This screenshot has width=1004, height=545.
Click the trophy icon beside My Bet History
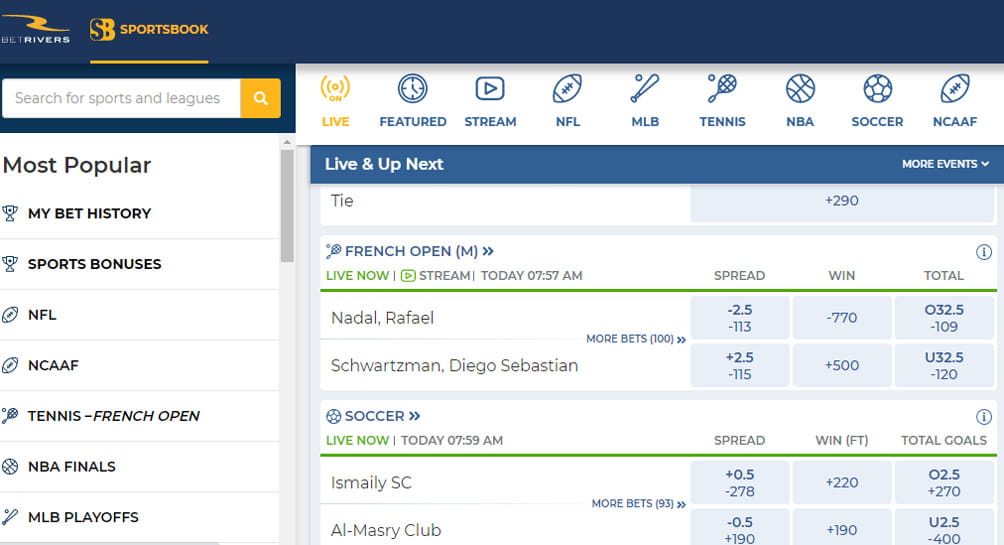(x=10, y=213)
